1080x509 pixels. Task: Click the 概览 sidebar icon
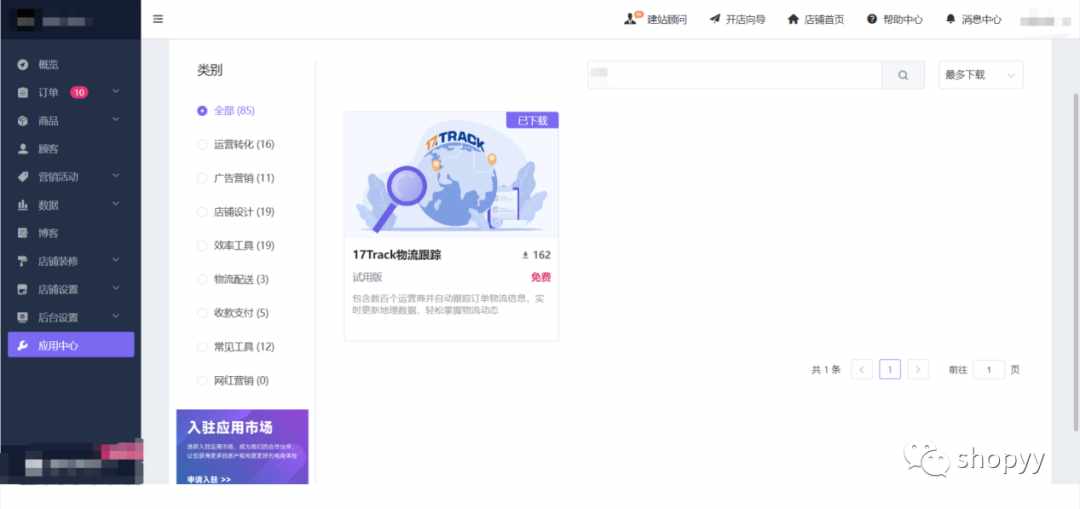[23, 65]
